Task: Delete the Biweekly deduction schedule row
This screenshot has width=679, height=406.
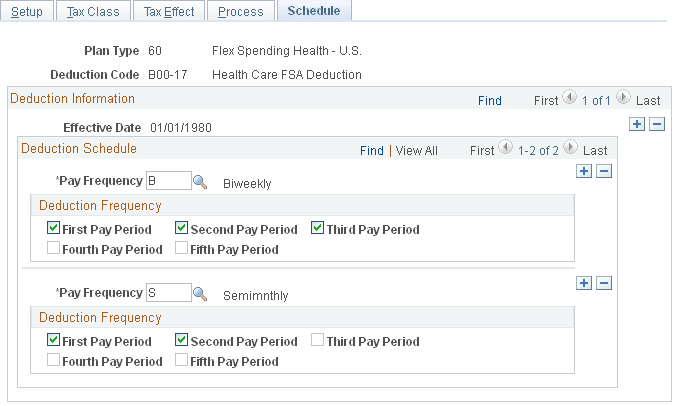Action: [603, 172]
